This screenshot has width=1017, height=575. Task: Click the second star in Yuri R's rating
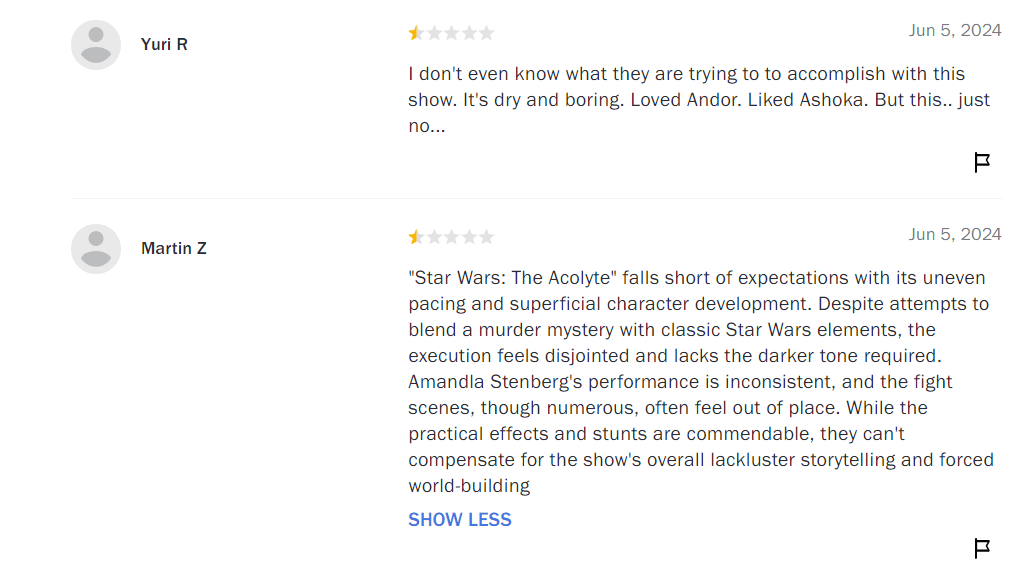(434, 33)
